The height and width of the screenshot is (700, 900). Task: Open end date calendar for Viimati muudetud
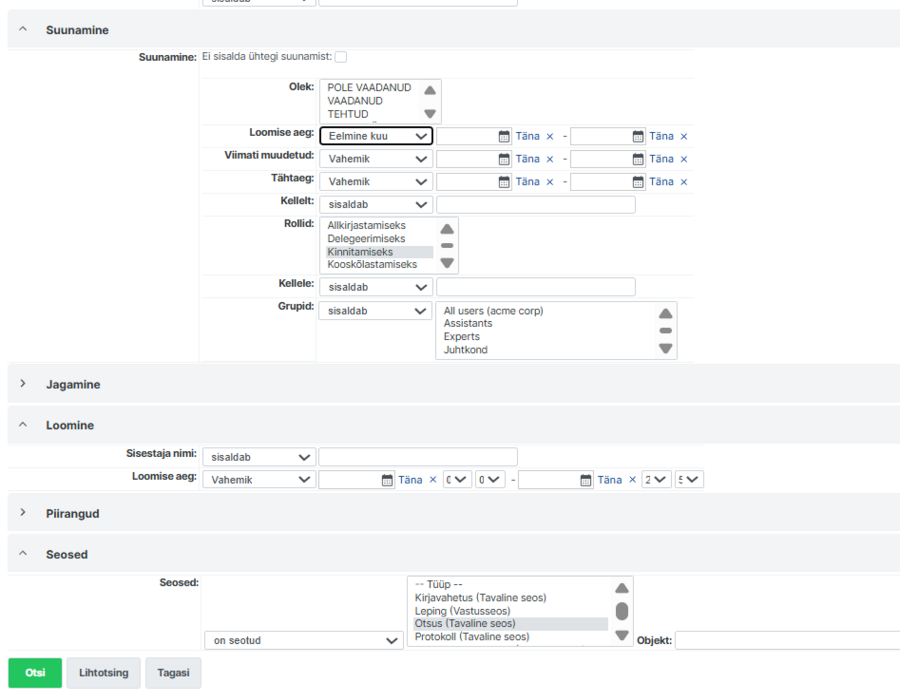[x=638, y=159]
